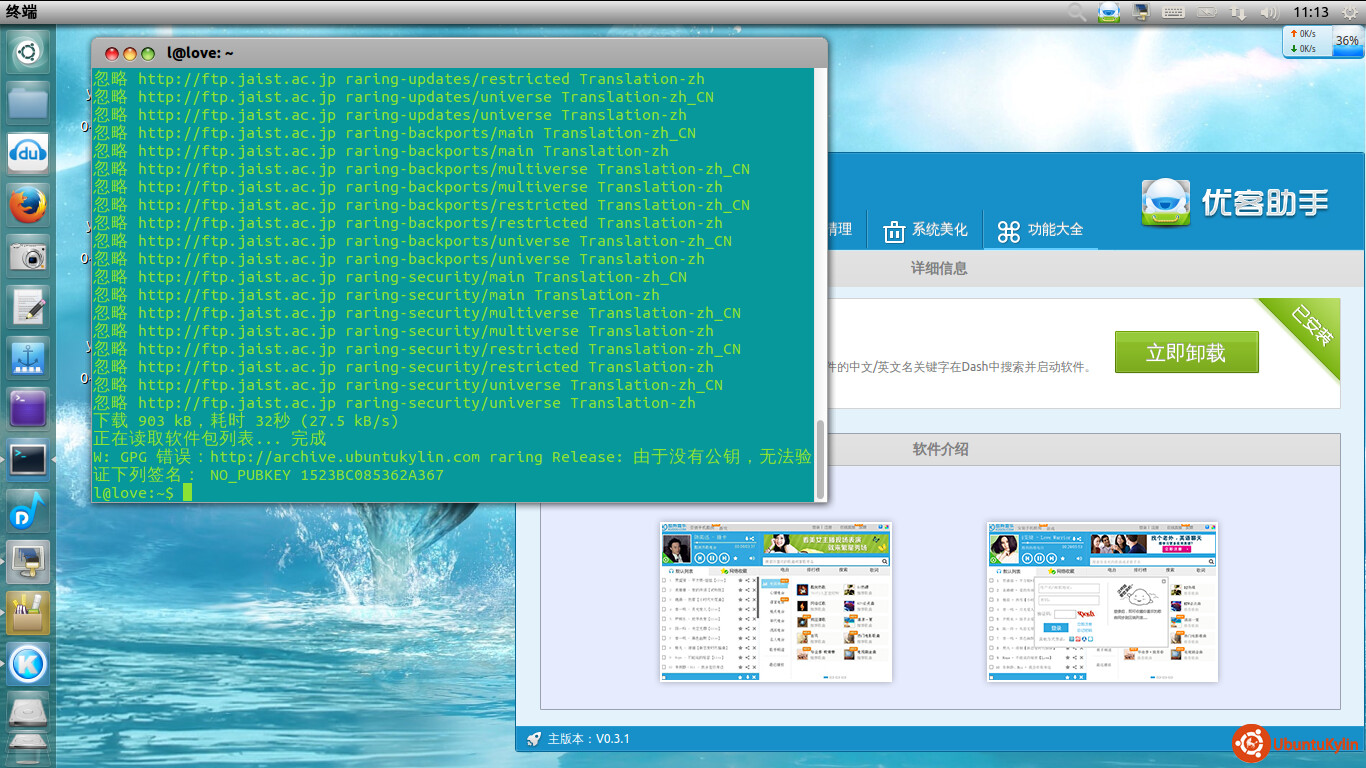Screen dimensions: 1366x768
Task: Open the camera screenshot tool
Action: (29, 255)
